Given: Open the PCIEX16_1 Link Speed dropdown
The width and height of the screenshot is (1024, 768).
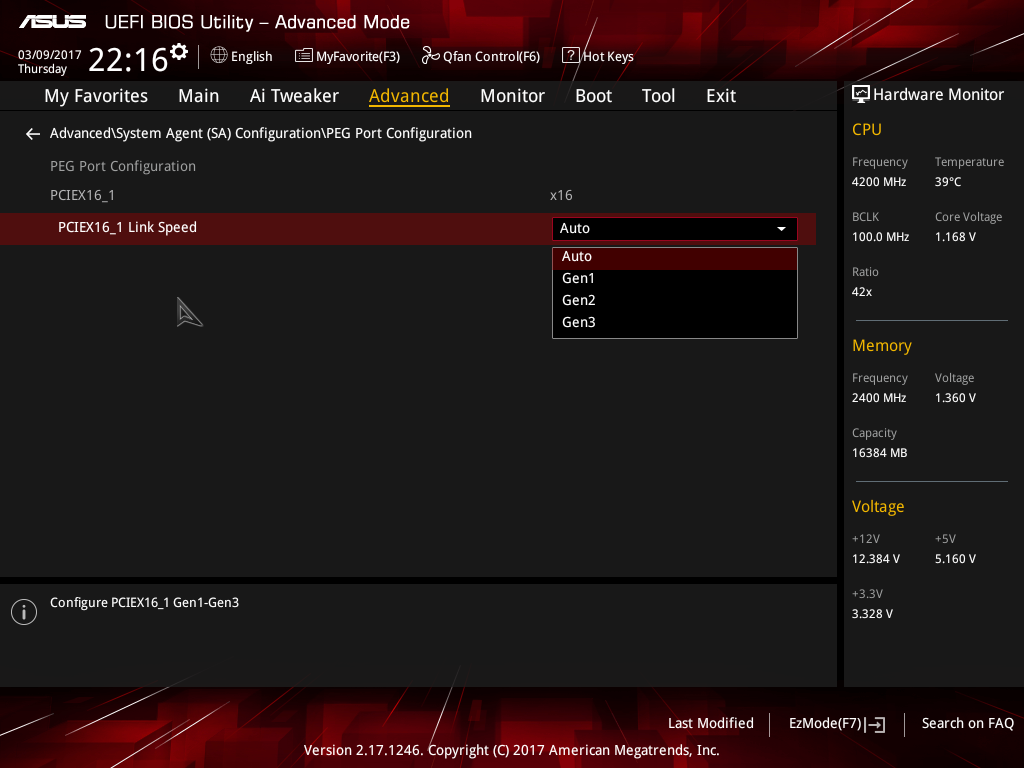Looking at the screenshot, I should [675, 229].
